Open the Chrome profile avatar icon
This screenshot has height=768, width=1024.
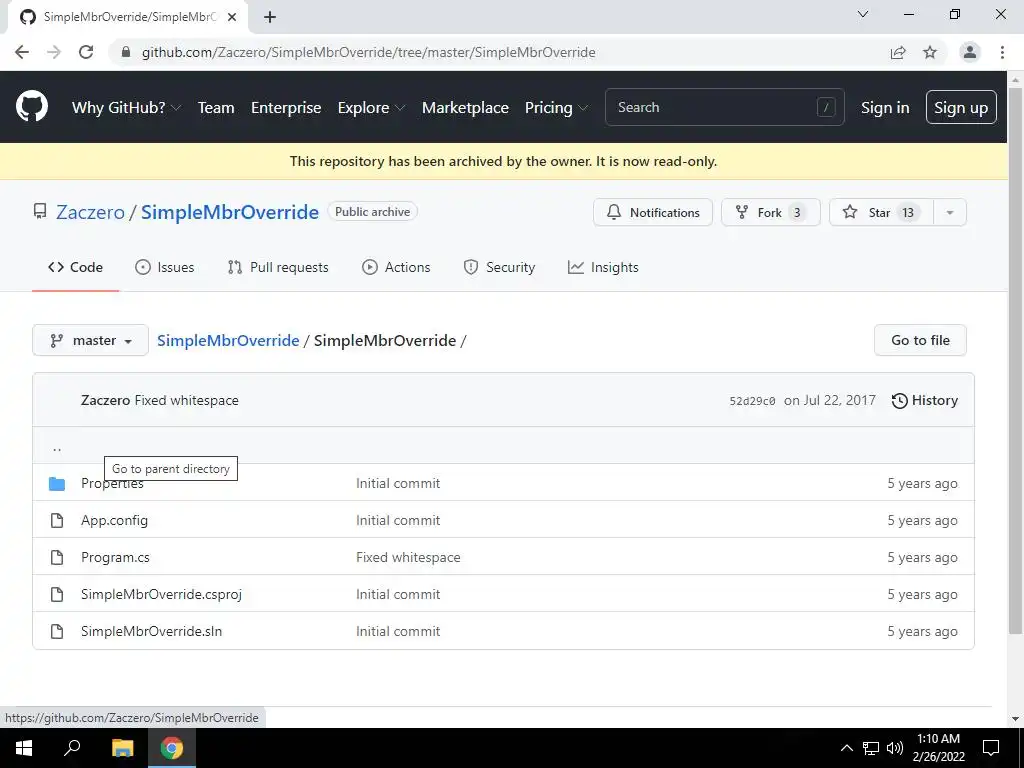tap(970, 52)
